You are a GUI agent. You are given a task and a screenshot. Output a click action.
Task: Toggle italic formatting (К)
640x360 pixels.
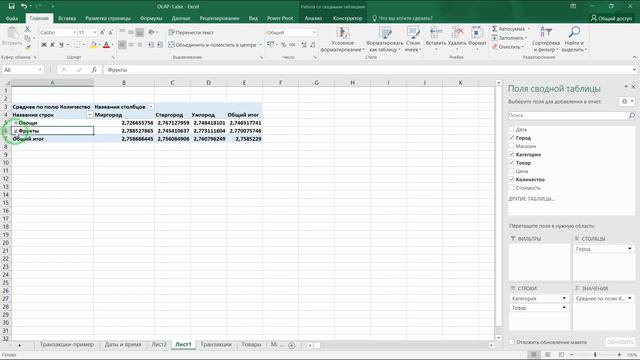pyautogui.click(x=52, y=45)
